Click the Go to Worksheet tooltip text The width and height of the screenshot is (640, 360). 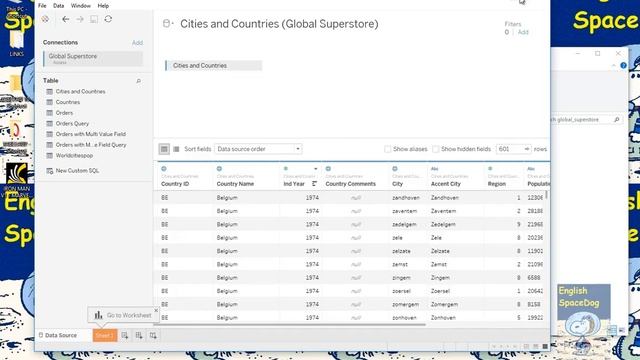pyautogui.click(x=129, y=315)
